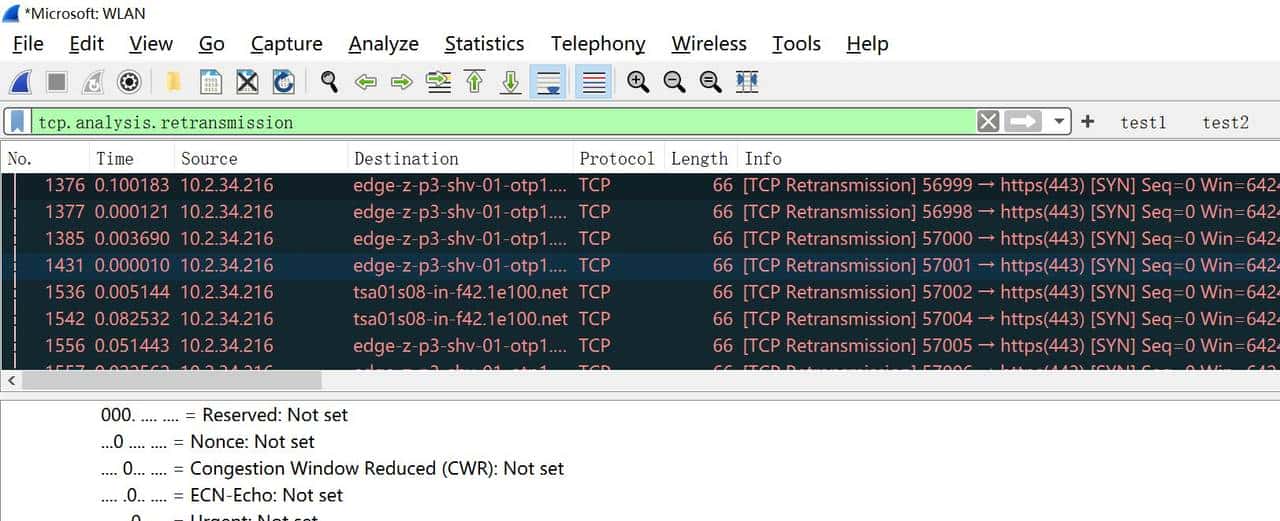Sort by the Time column header
The image size is (1280, 521).
coord(132,158)
